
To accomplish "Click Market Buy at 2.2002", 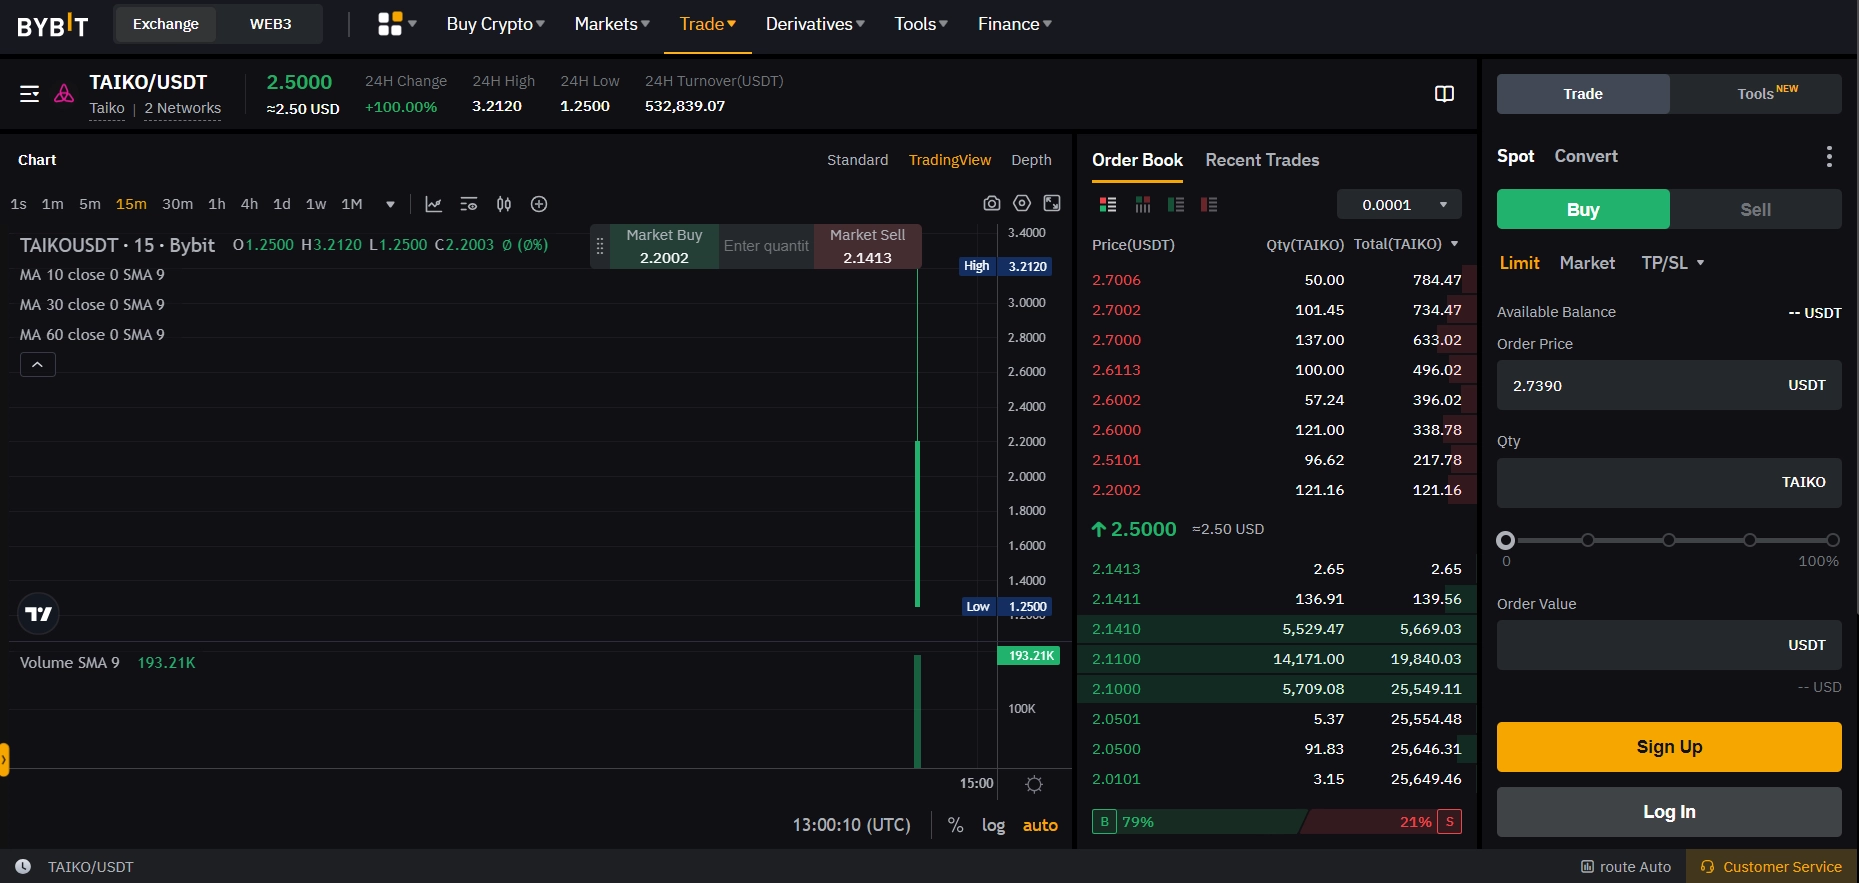I will pos(664,246).
